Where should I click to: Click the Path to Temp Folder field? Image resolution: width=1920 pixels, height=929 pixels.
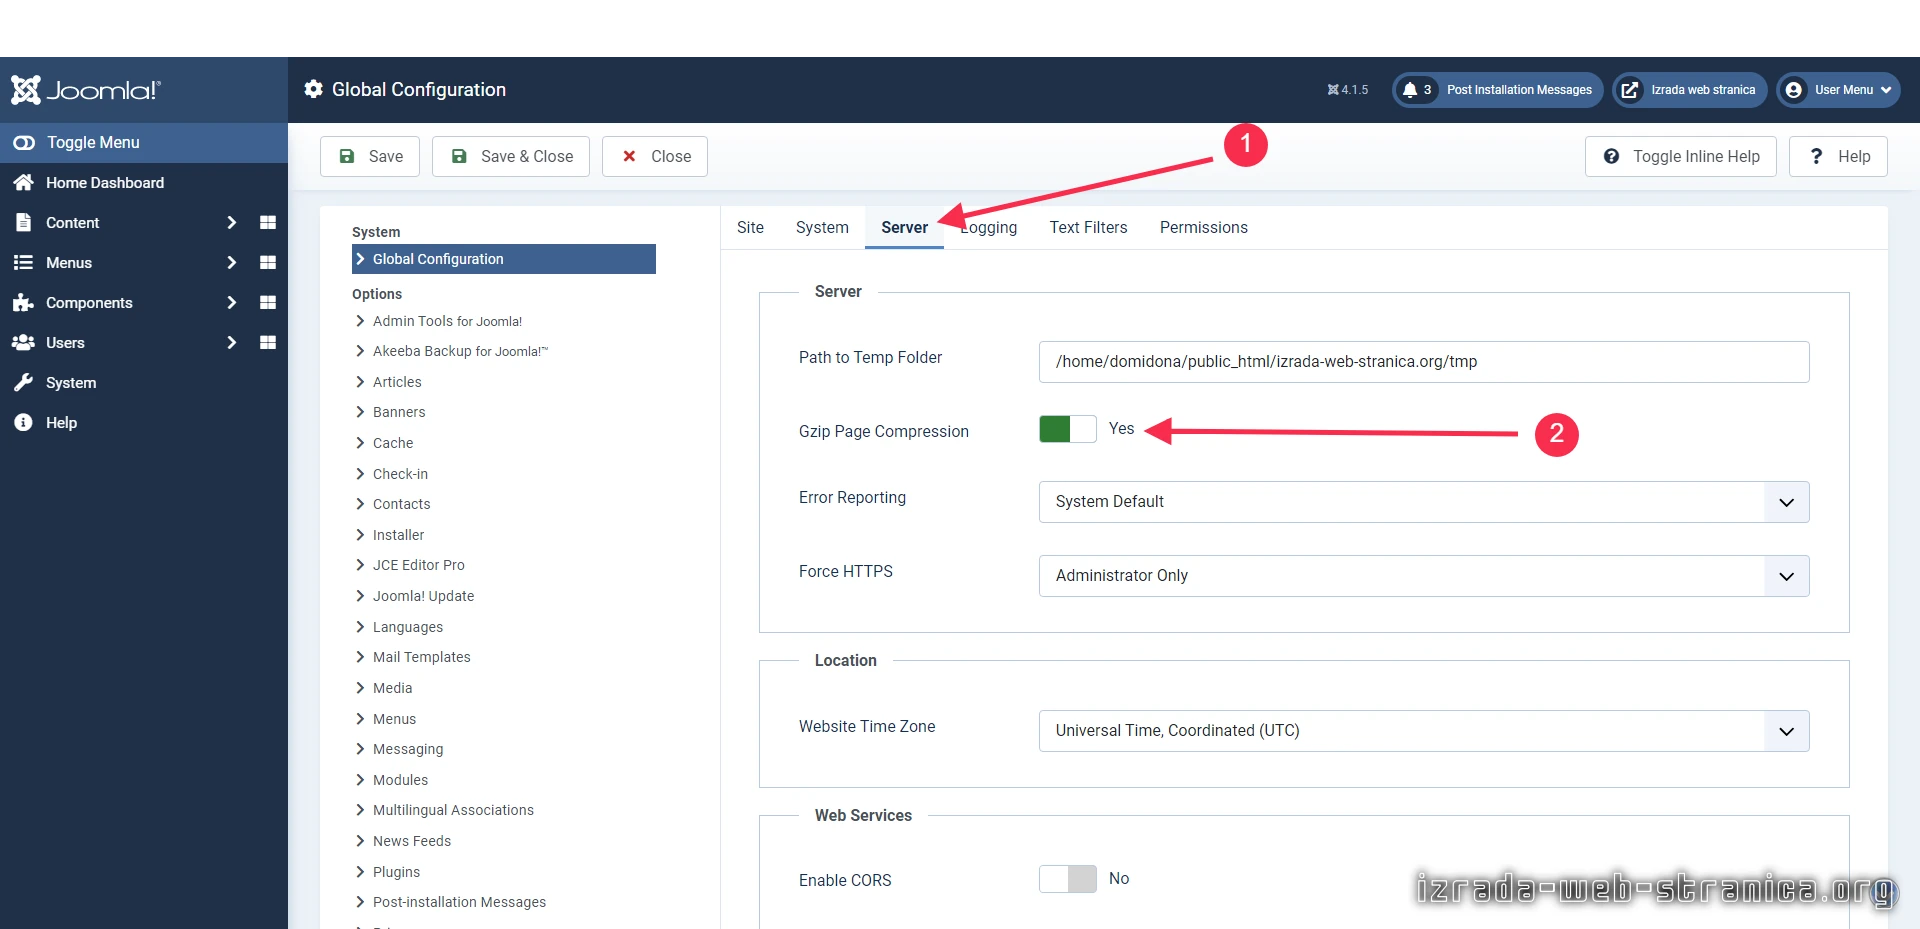click(1424, 362)
